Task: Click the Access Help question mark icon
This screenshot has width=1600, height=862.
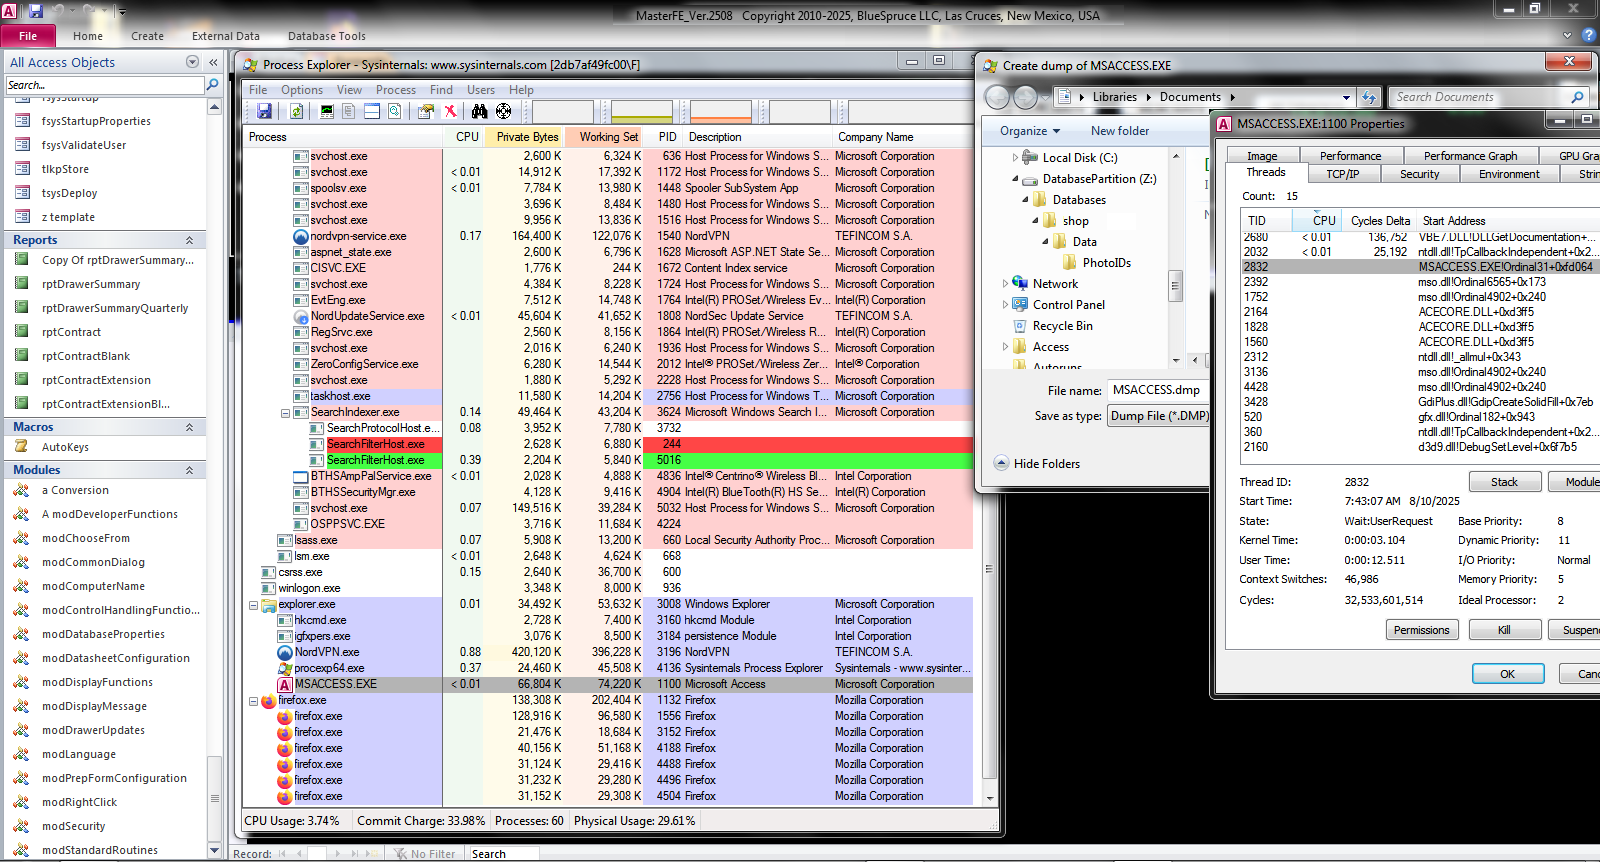Action: pyautogui.click(x=1588, y=35)
